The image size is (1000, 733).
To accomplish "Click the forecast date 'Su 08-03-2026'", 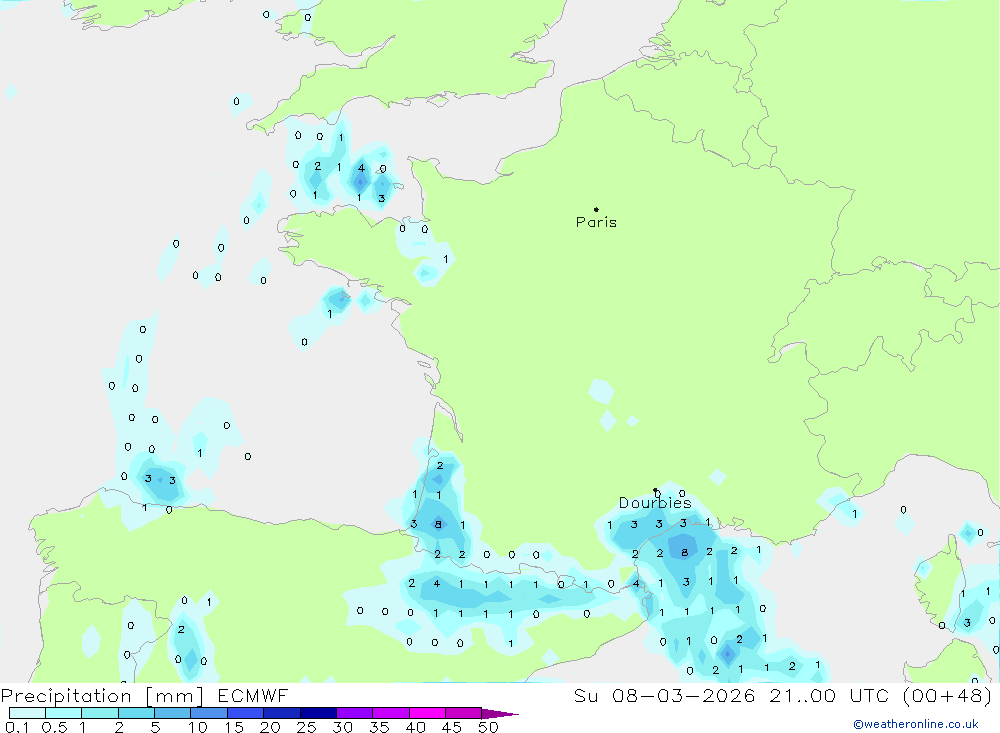I will point(665,695).
